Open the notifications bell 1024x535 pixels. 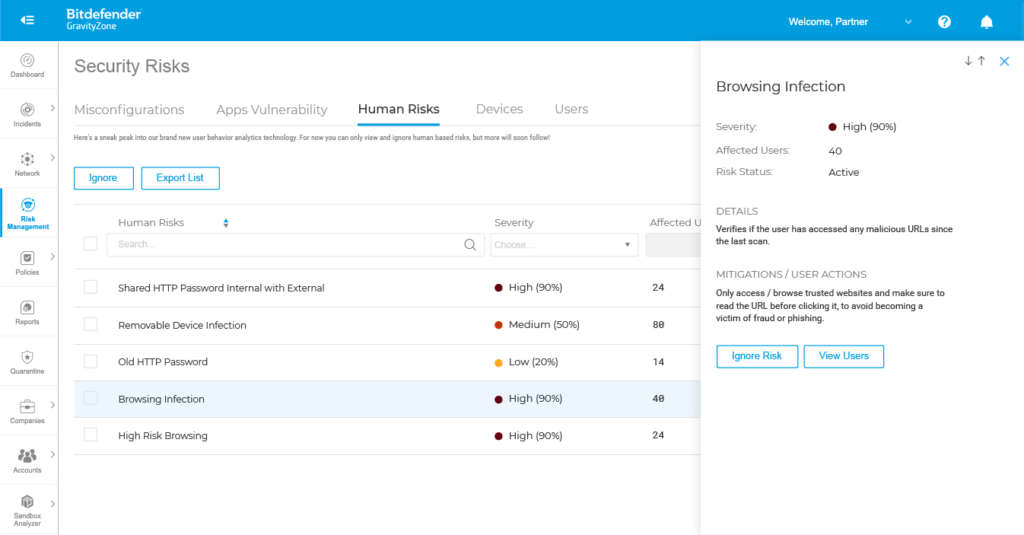[x=986, y=21]
